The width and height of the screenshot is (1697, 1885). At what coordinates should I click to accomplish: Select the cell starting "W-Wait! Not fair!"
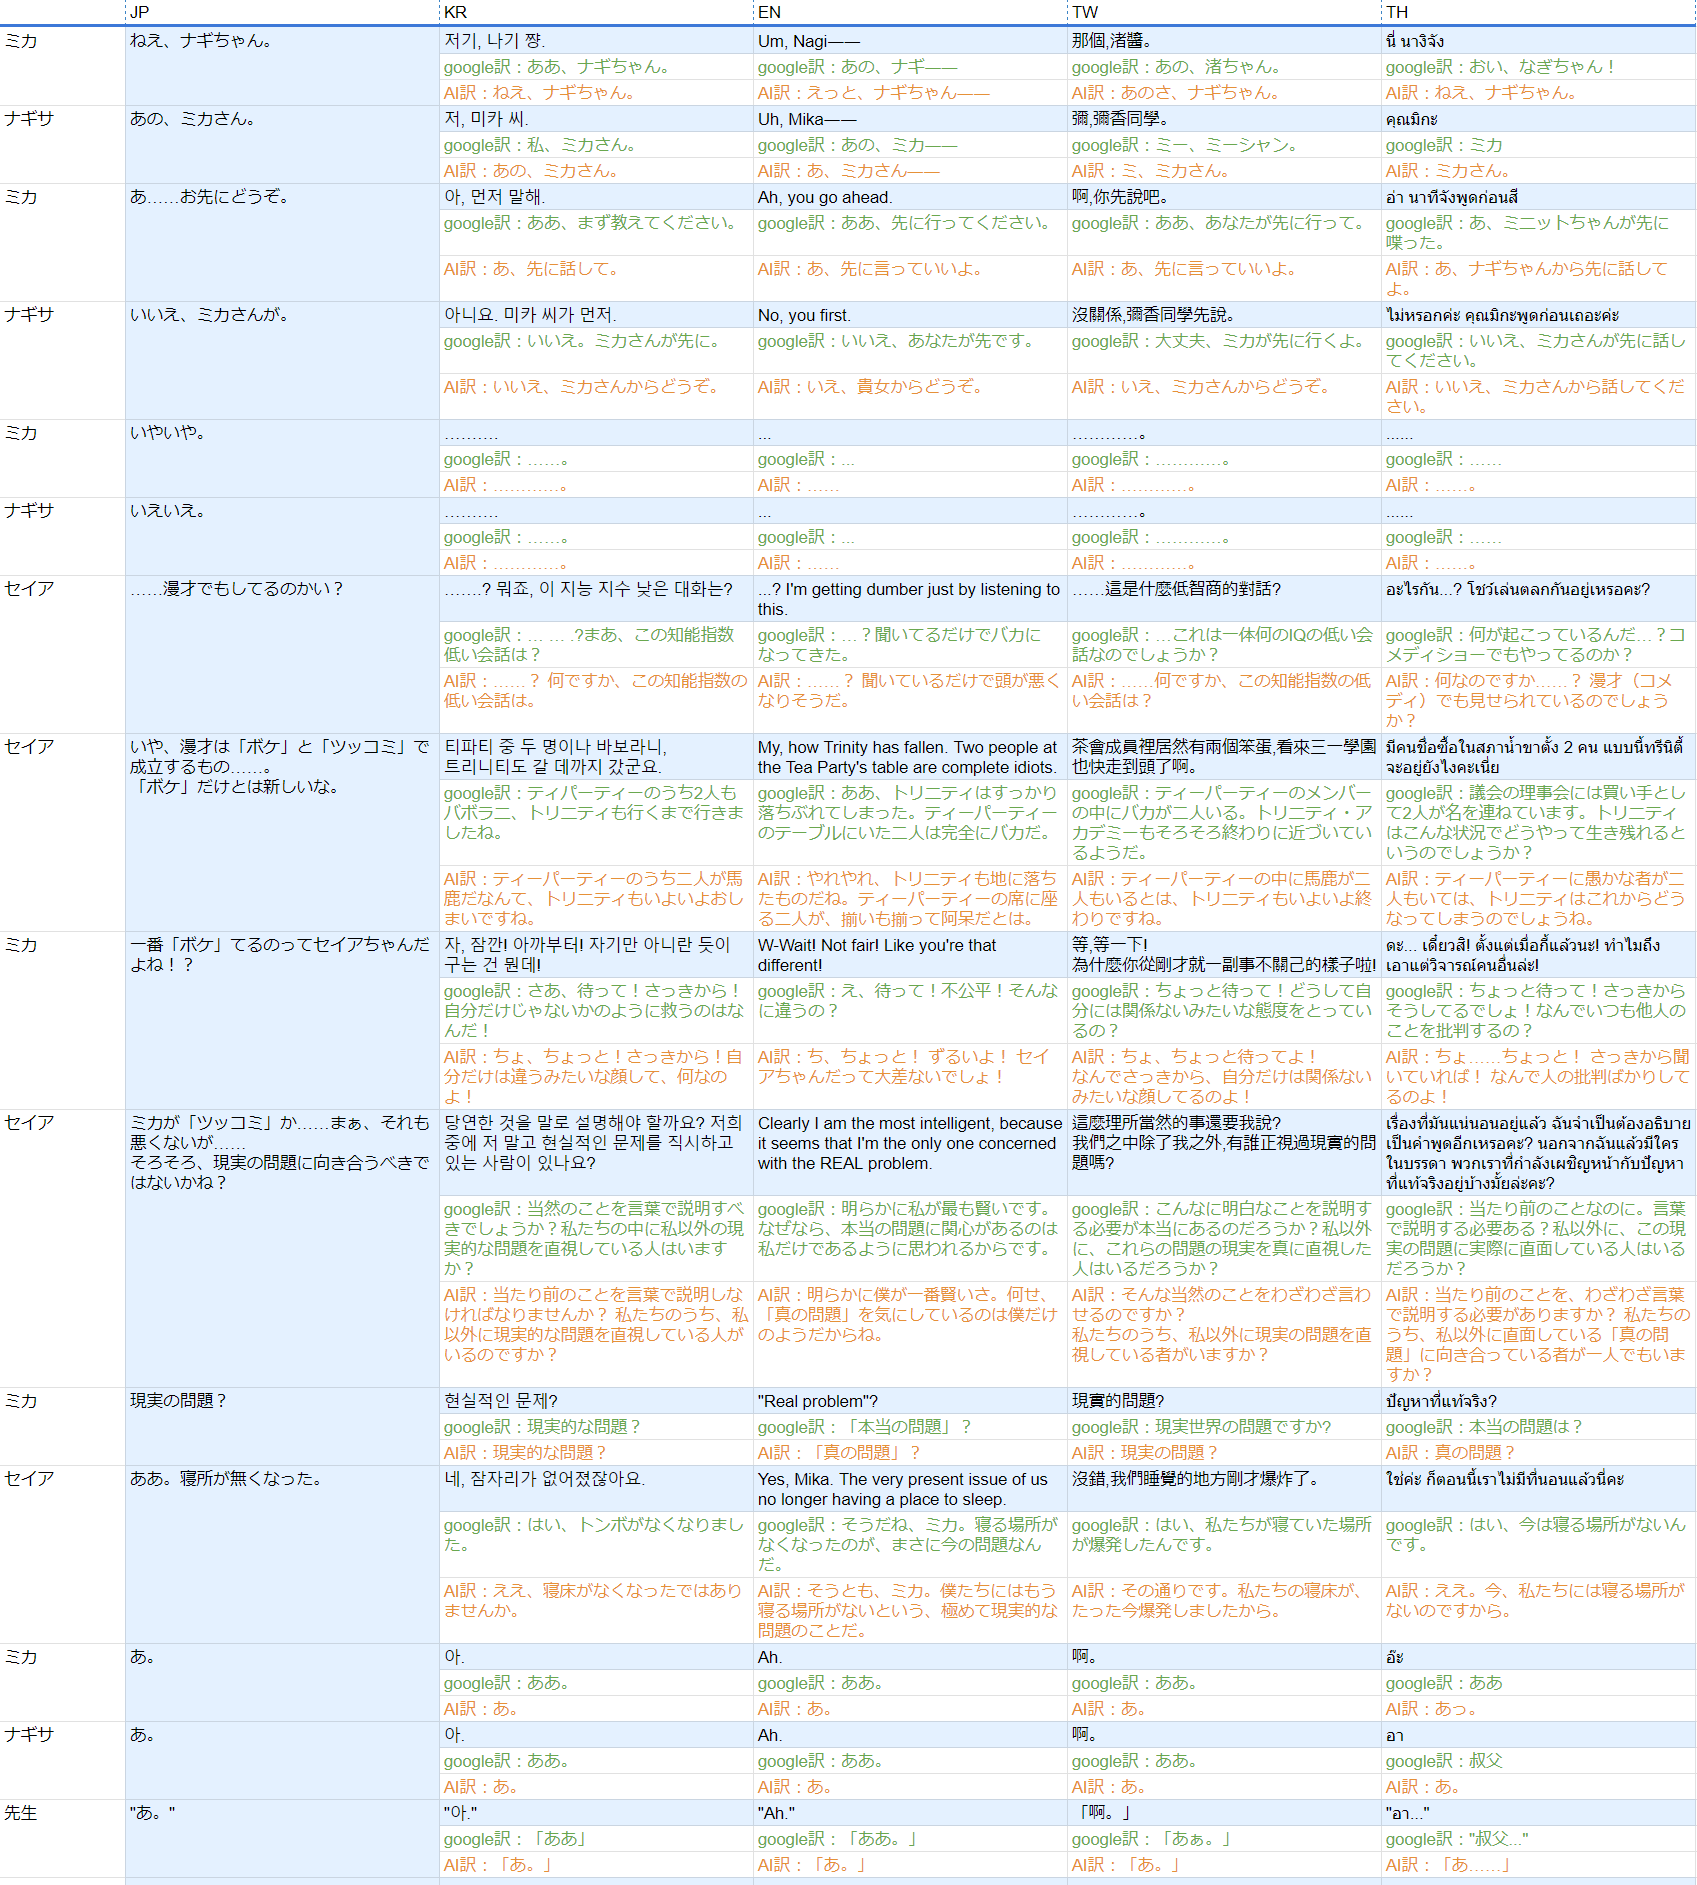910,955
